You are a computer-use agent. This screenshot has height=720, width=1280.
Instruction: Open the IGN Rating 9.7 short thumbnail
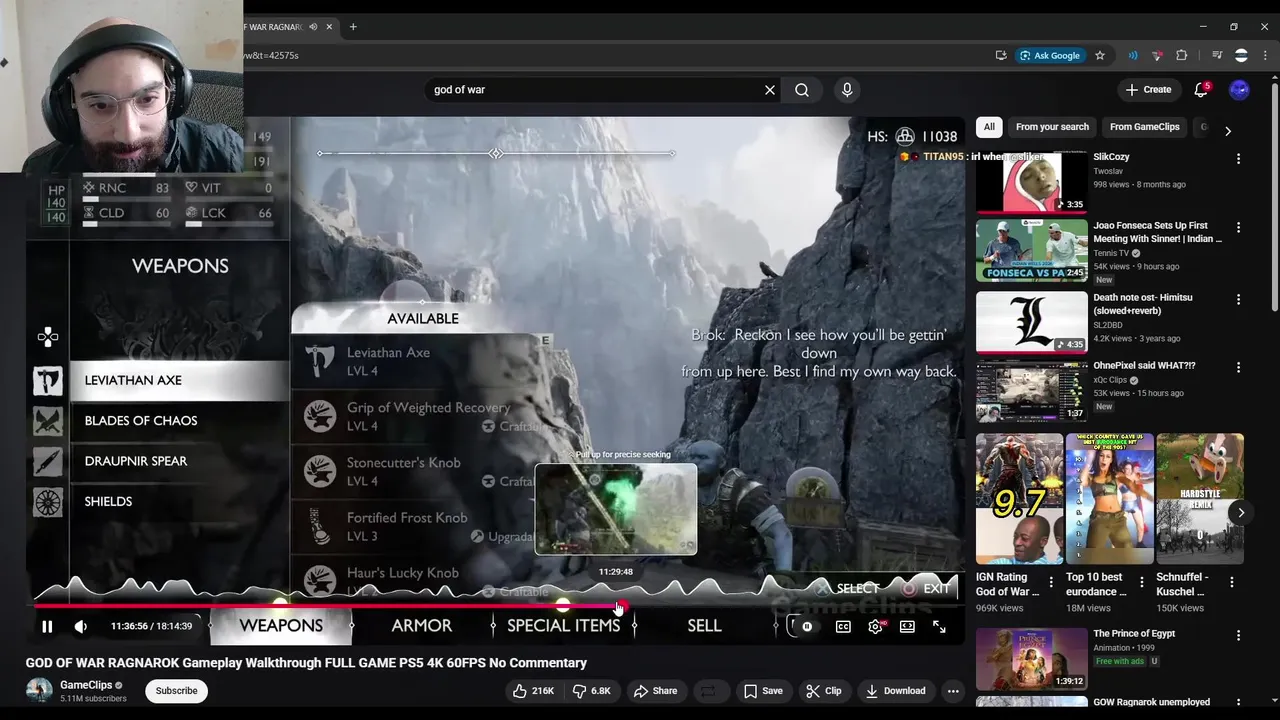click(1019, 499)
